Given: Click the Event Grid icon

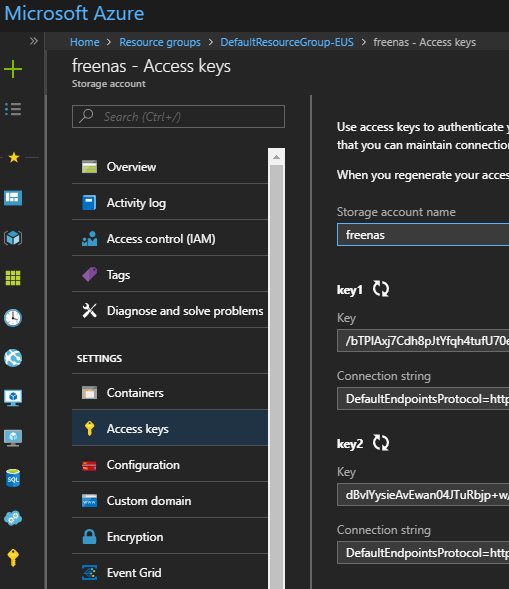Looking at the screenshot, I should [89, 573].
